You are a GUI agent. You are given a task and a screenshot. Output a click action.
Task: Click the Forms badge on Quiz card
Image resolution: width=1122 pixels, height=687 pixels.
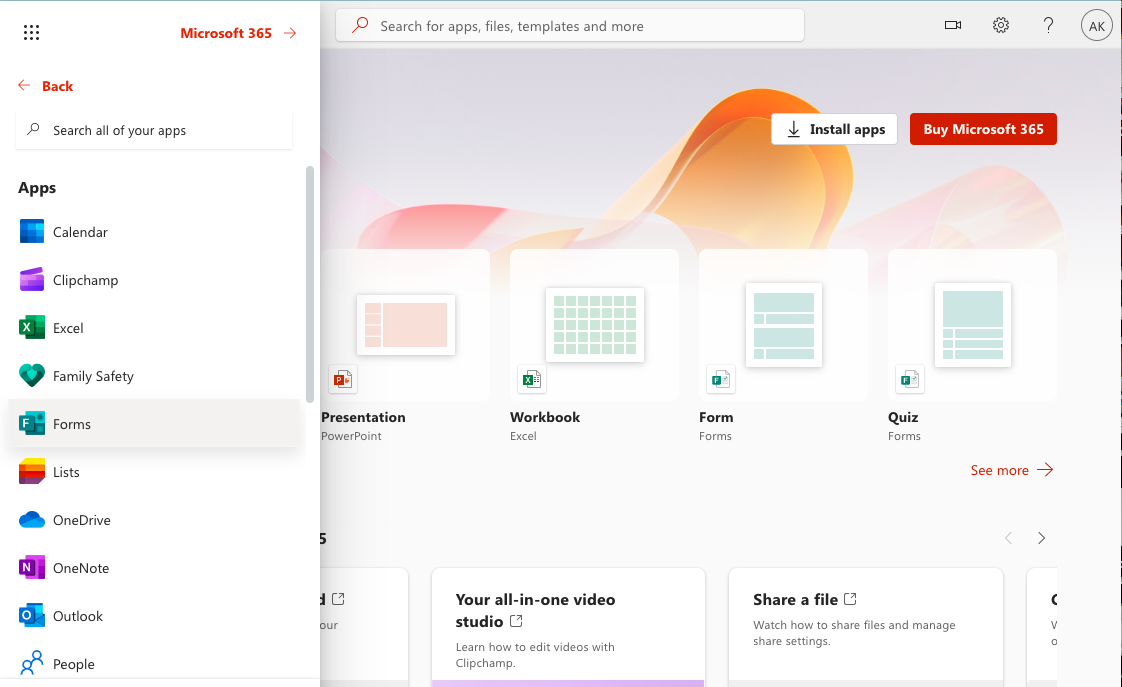[x=909, y=379]
